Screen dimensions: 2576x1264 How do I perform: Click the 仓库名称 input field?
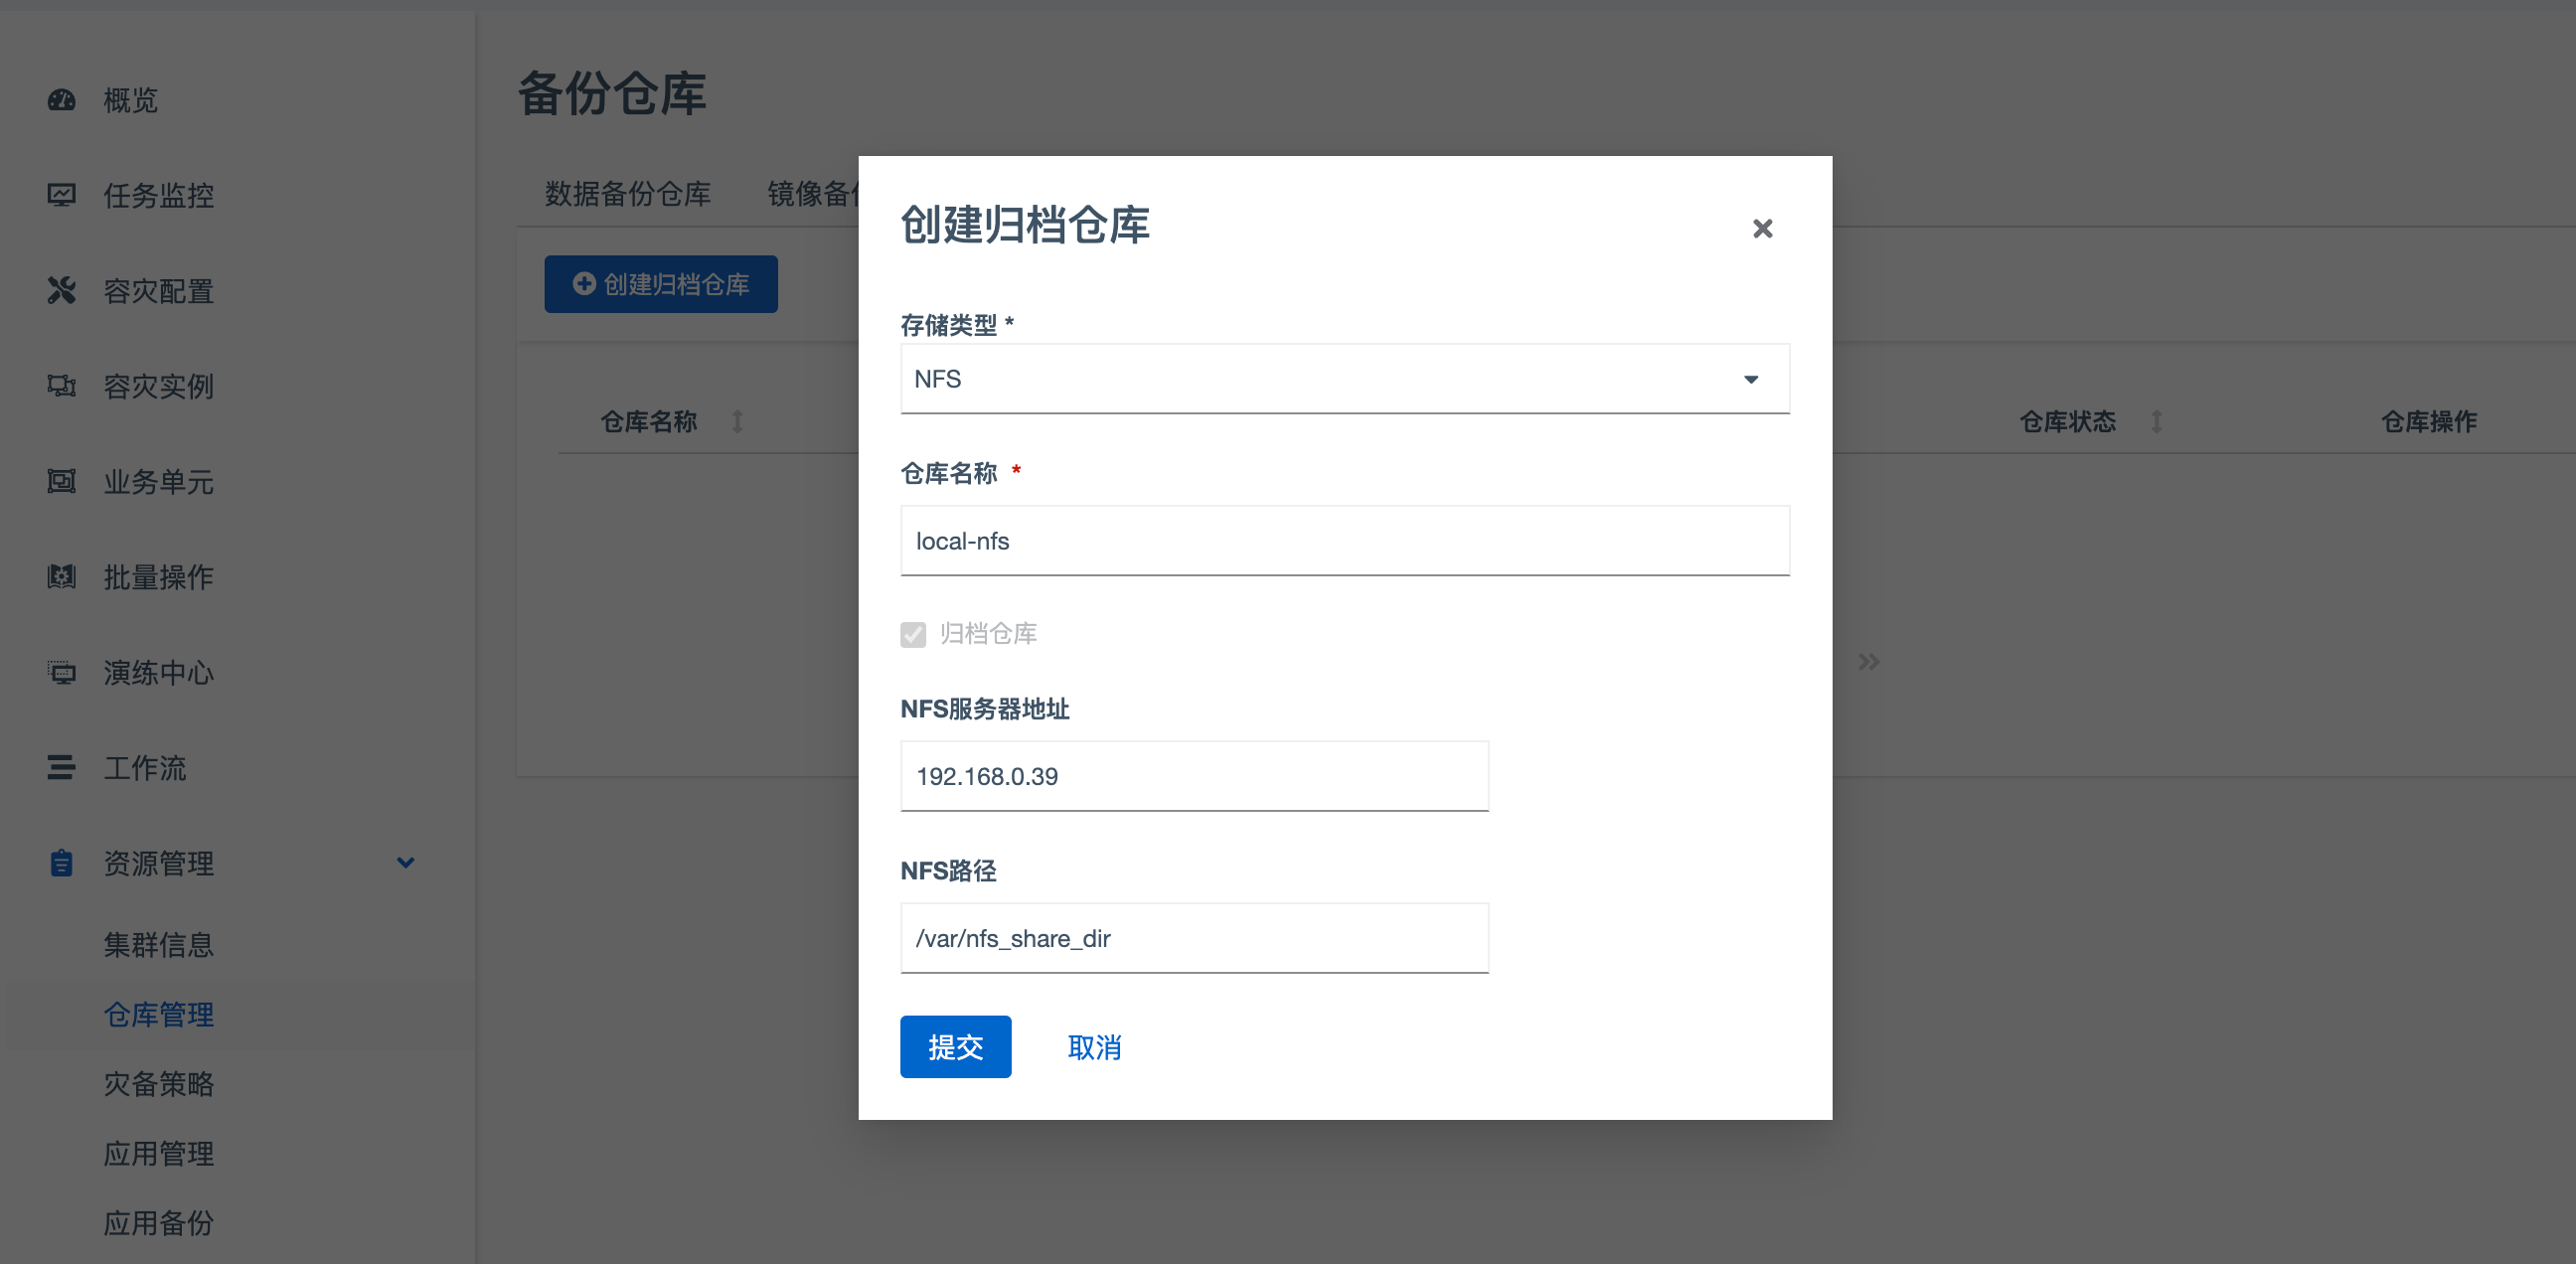1344,541
